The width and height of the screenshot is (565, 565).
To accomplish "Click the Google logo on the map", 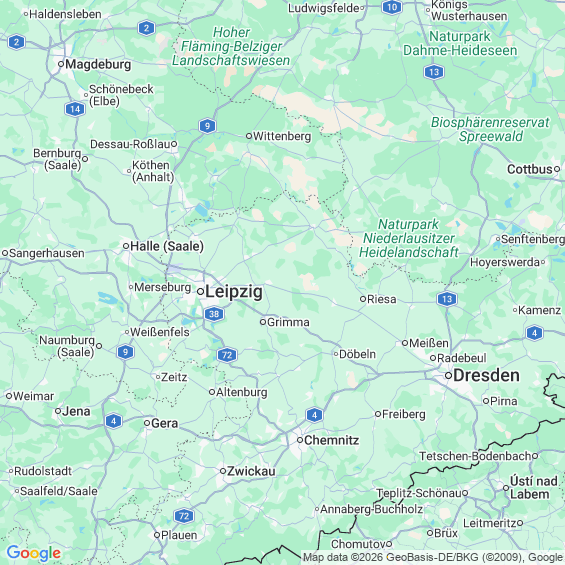I will point(34,553).
